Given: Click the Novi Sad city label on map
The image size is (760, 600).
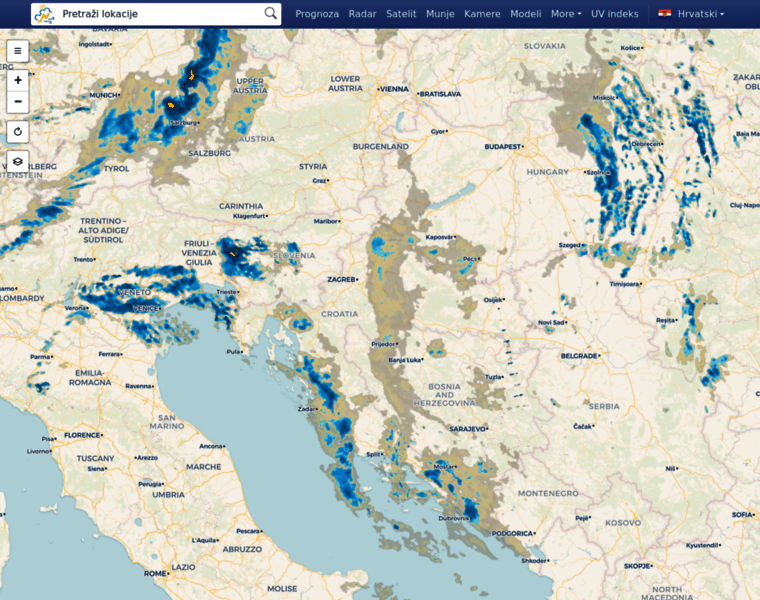Looking at the screenshot, I should point(551,322).
